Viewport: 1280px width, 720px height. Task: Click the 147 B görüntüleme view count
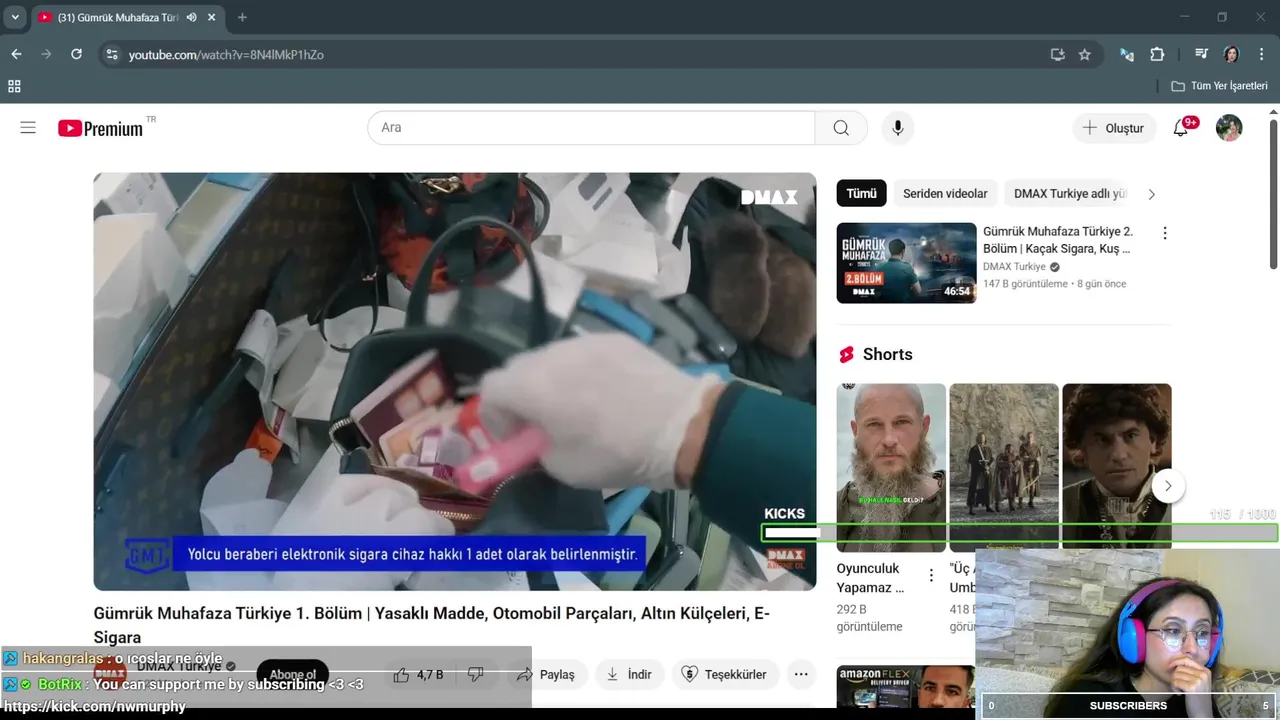1025,284
